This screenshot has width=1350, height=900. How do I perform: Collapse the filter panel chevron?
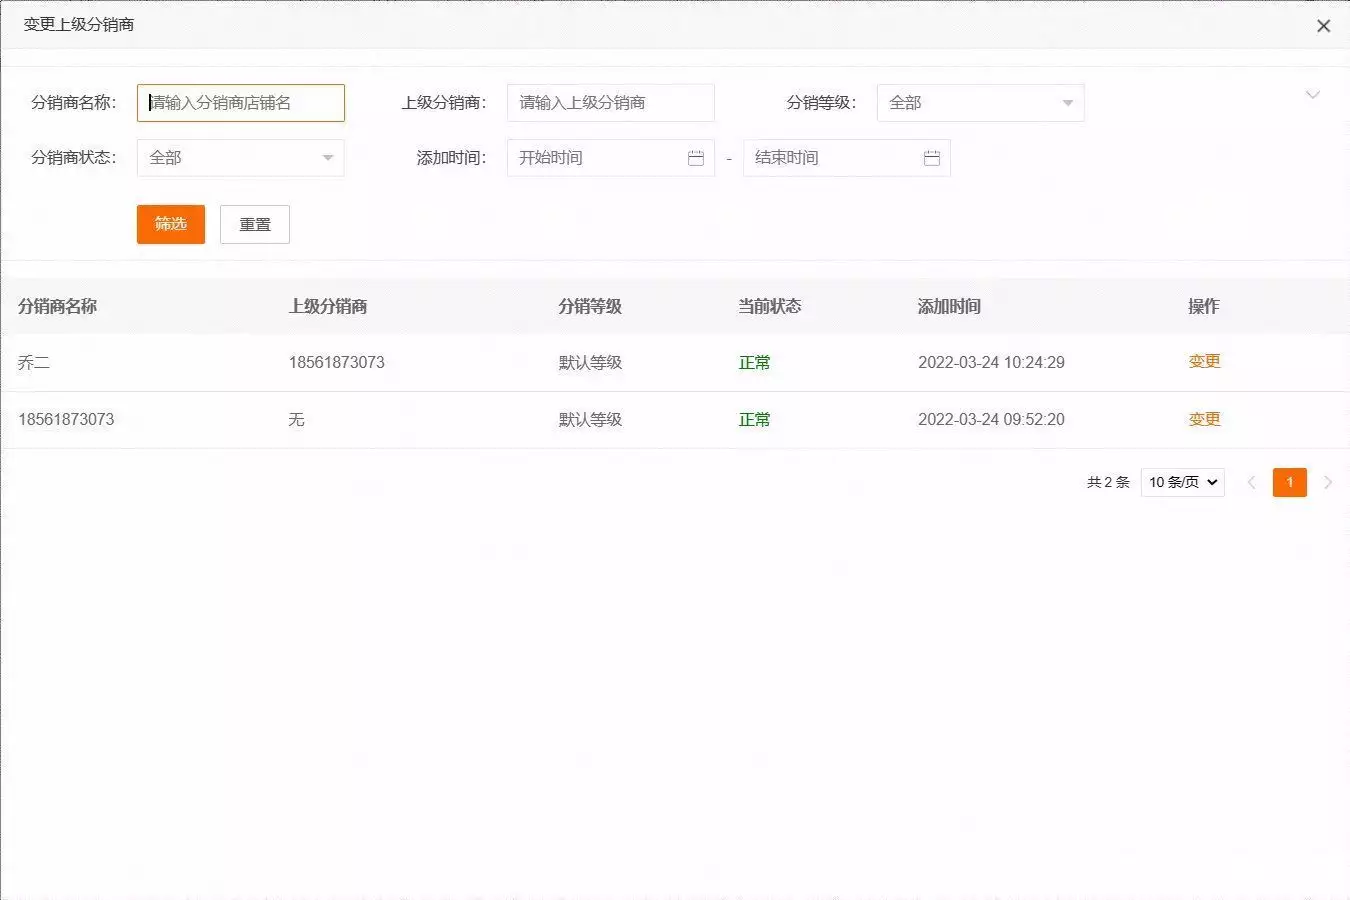coord(1313,95)
